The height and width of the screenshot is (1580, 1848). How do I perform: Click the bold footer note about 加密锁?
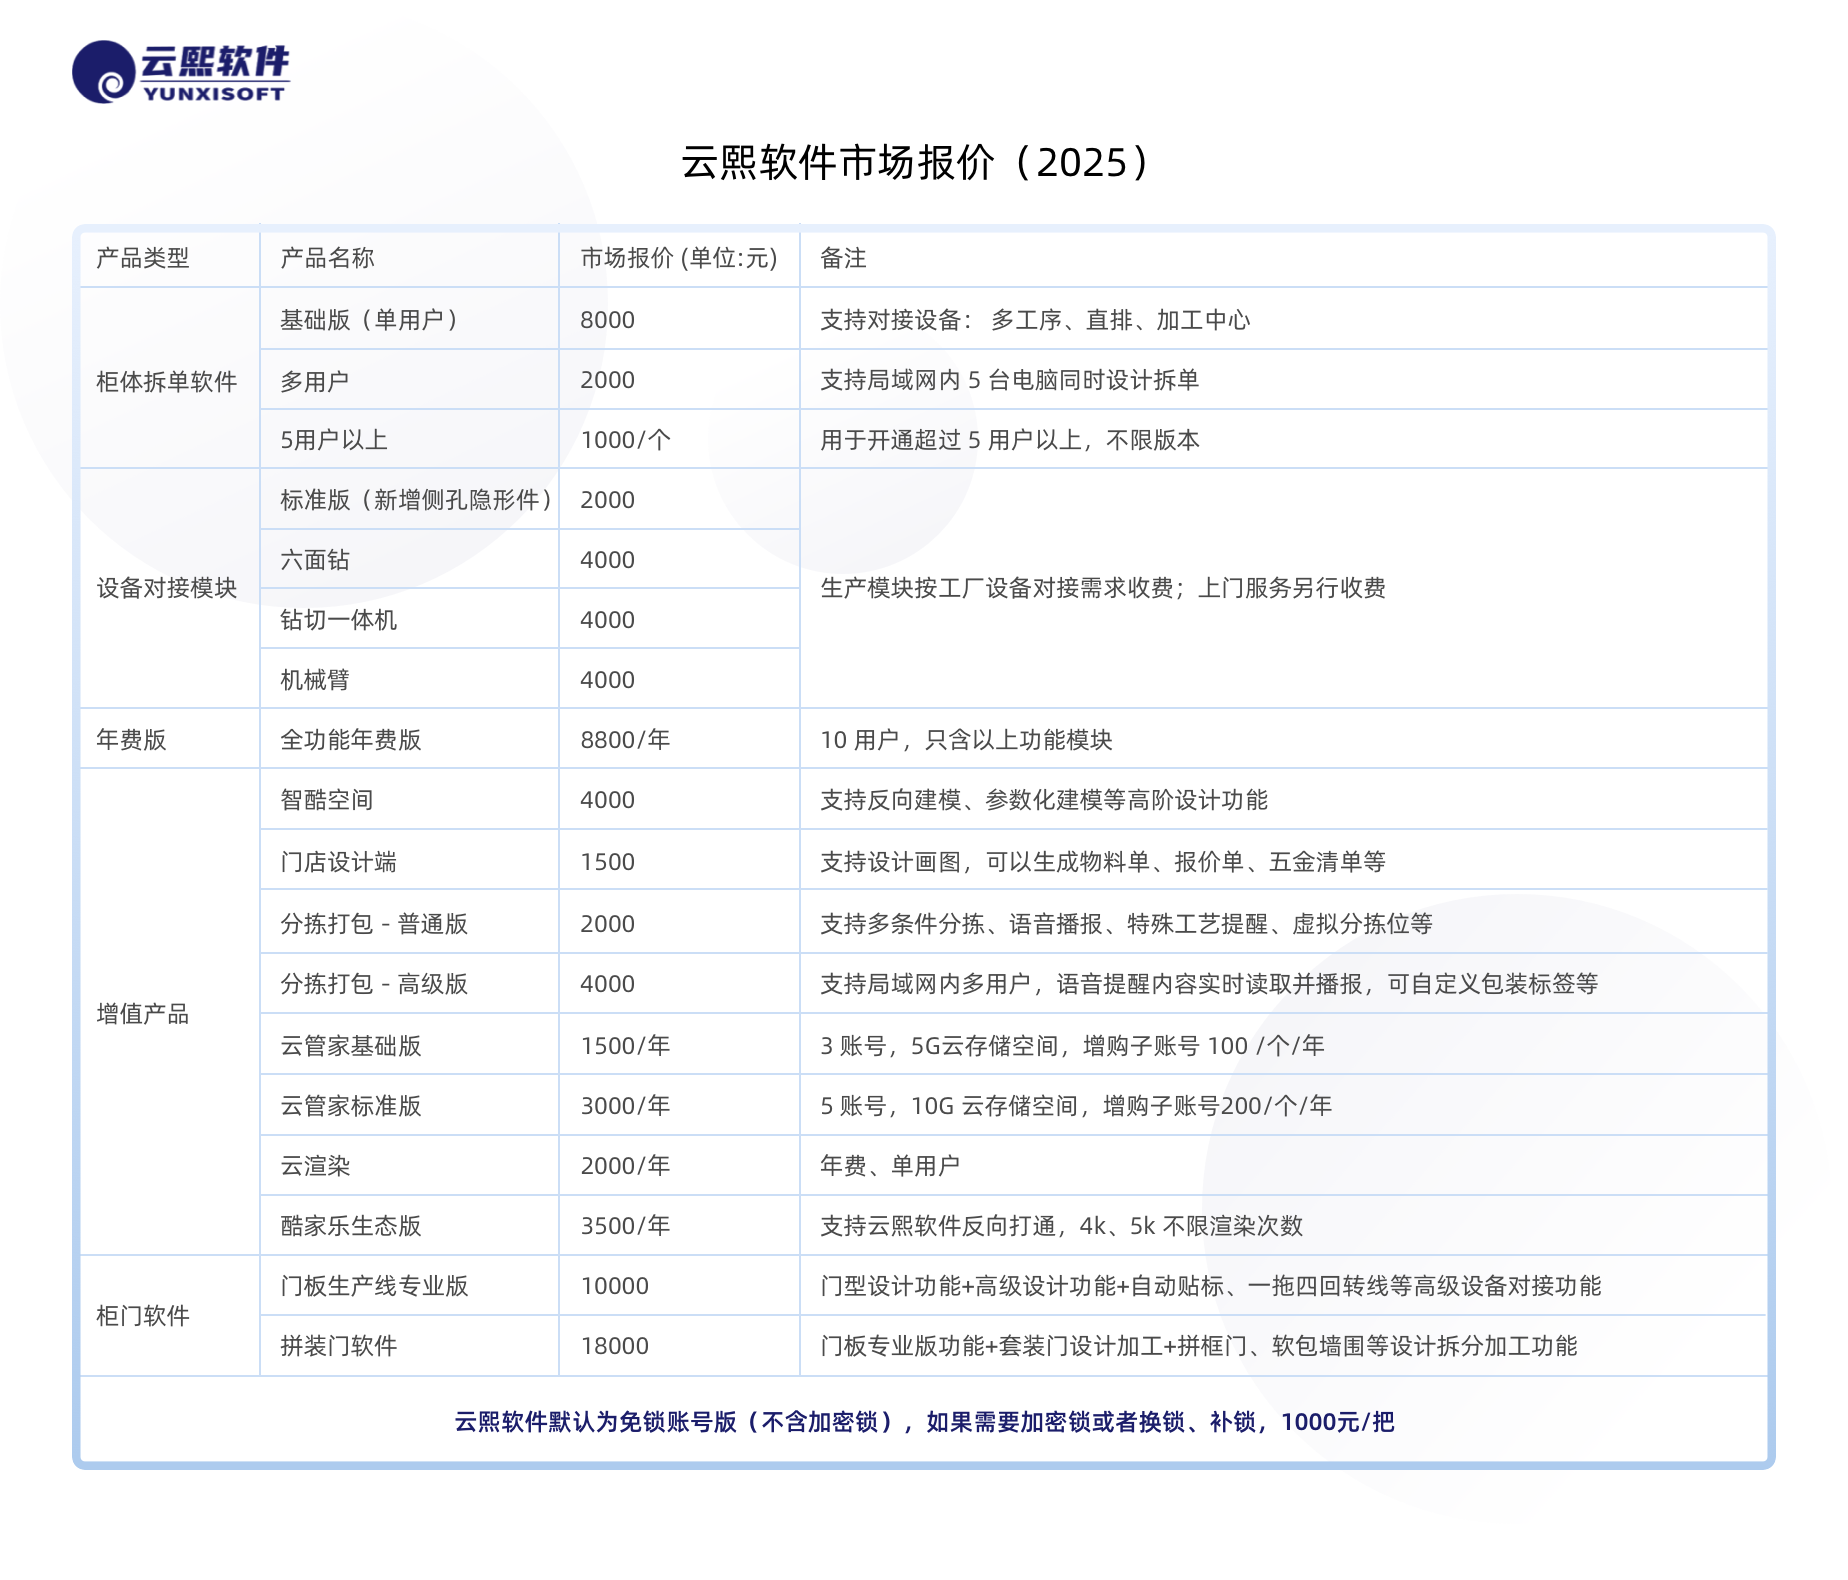tap(924, 1422)
